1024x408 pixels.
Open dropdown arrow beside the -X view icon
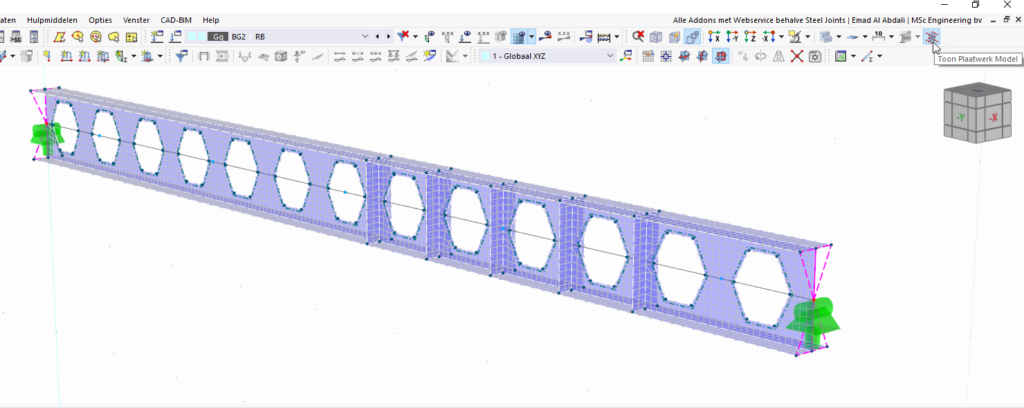coord(780,37)
